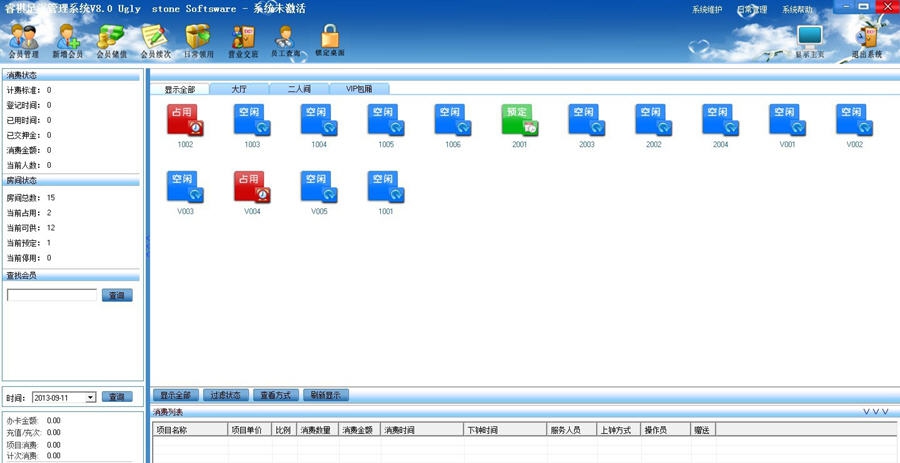This screenshot has width=900, height=463.
Task: Open 营业交班 shift handover icon
Action: tap(244, 40)
